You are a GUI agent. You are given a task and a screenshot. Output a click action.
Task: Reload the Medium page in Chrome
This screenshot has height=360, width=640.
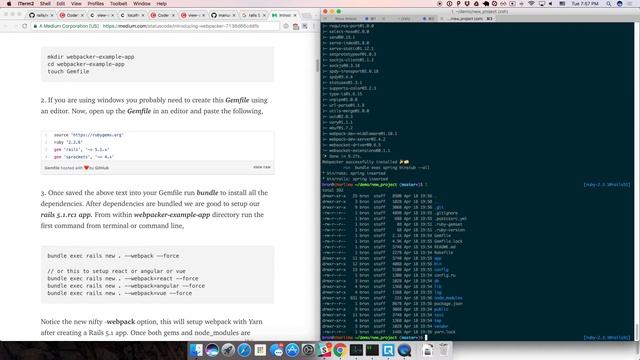(25, 26)
